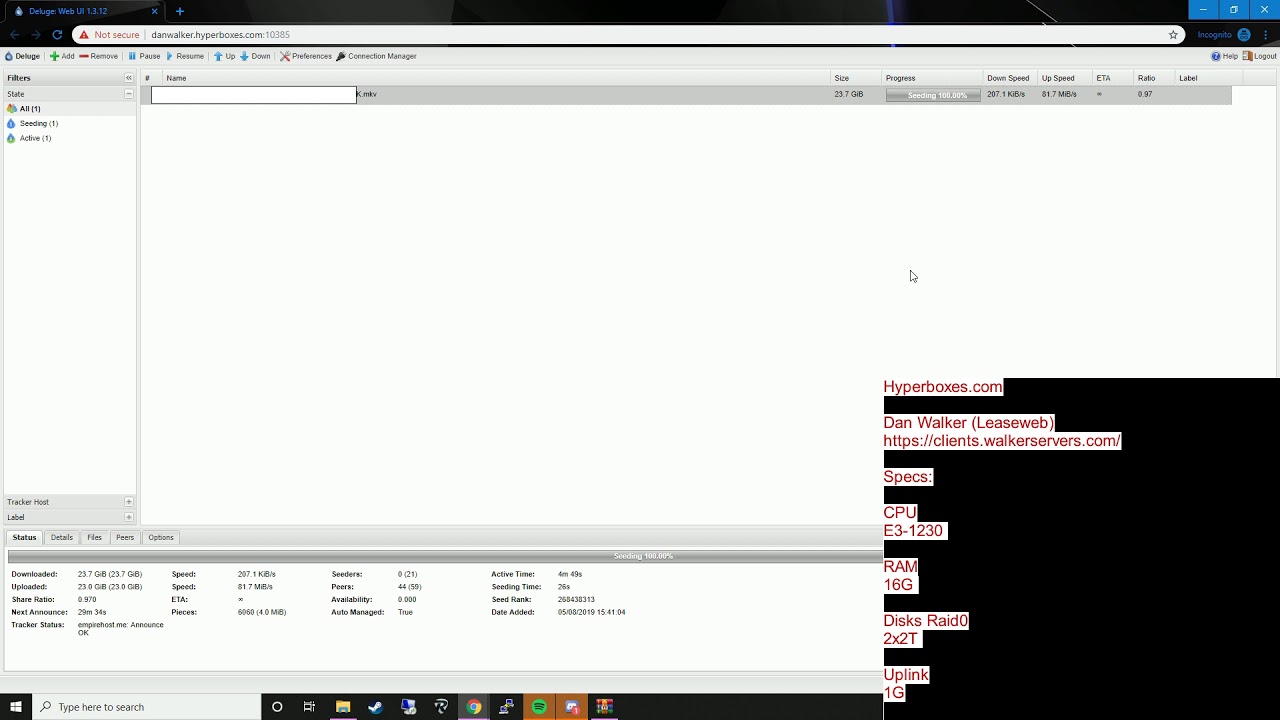This screenshot has height=720, width=1280.
Task: Expand the Tracker Host filter section
Action: click(x=128, y=502)
